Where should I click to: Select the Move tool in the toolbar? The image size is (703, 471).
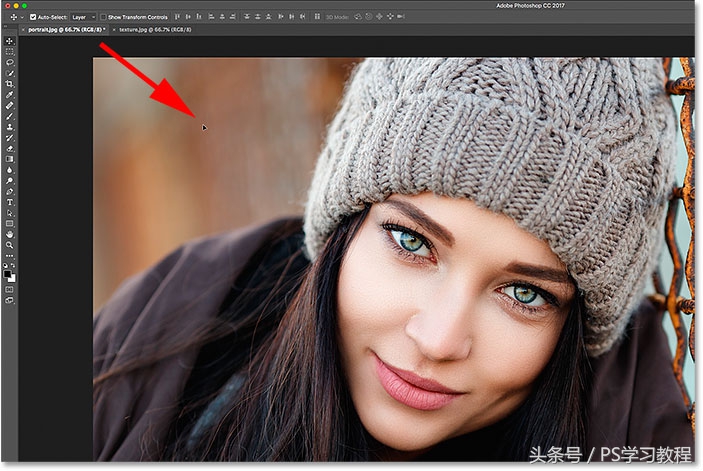[10, 41]
